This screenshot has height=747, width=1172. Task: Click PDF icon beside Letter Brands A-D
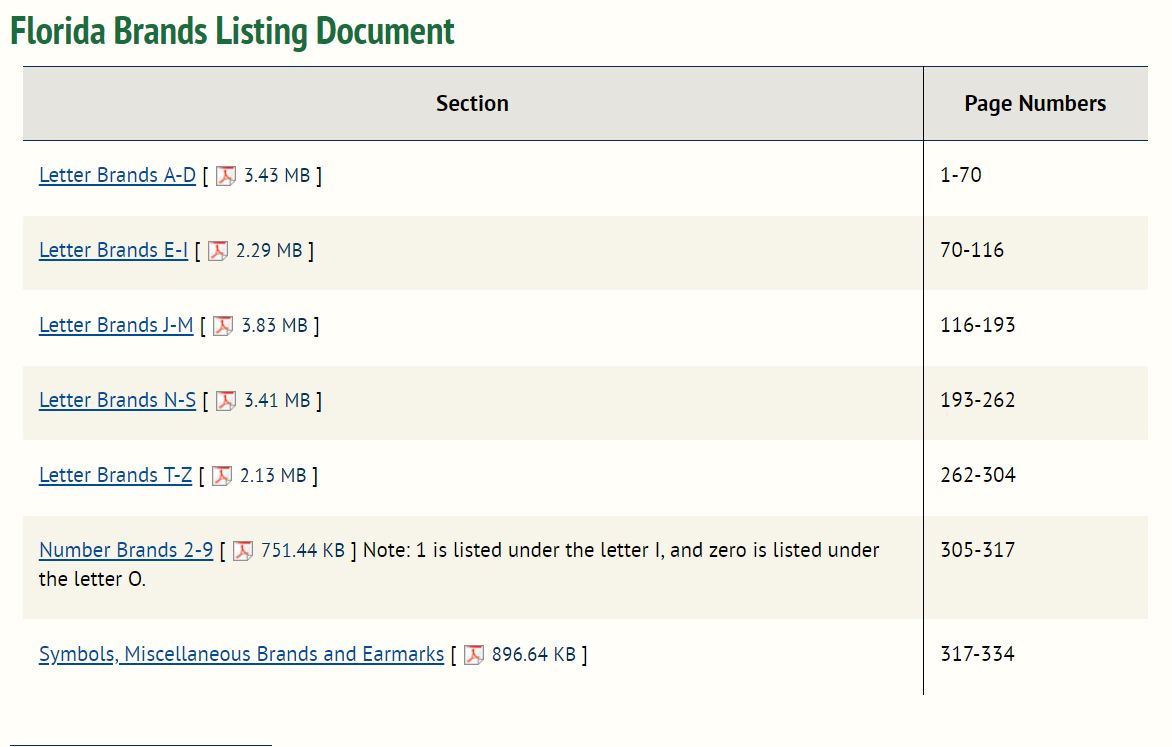tap(226, 176)
